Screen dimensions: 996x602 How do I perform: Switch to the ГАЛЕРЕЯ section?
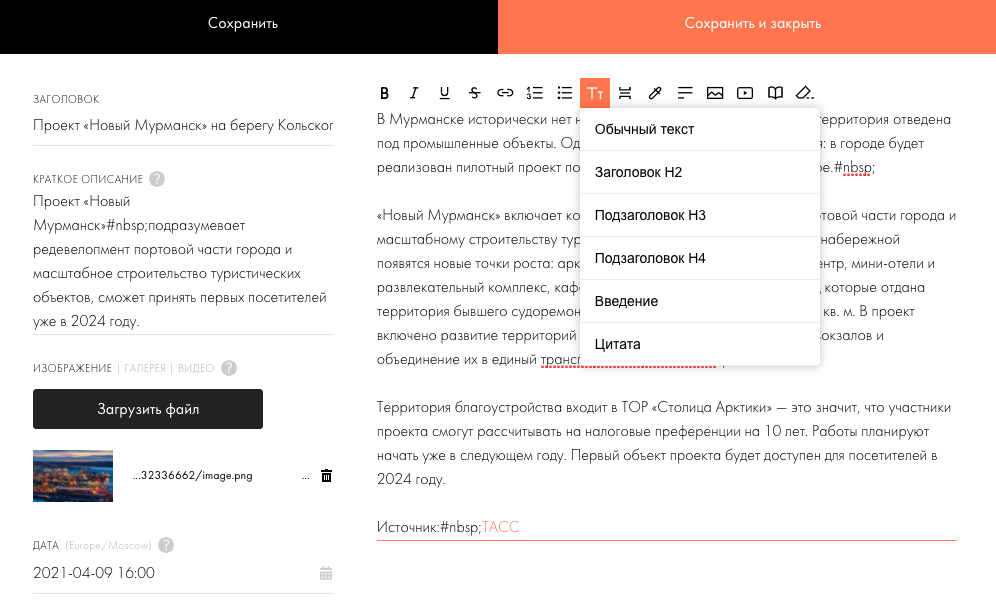146,368
